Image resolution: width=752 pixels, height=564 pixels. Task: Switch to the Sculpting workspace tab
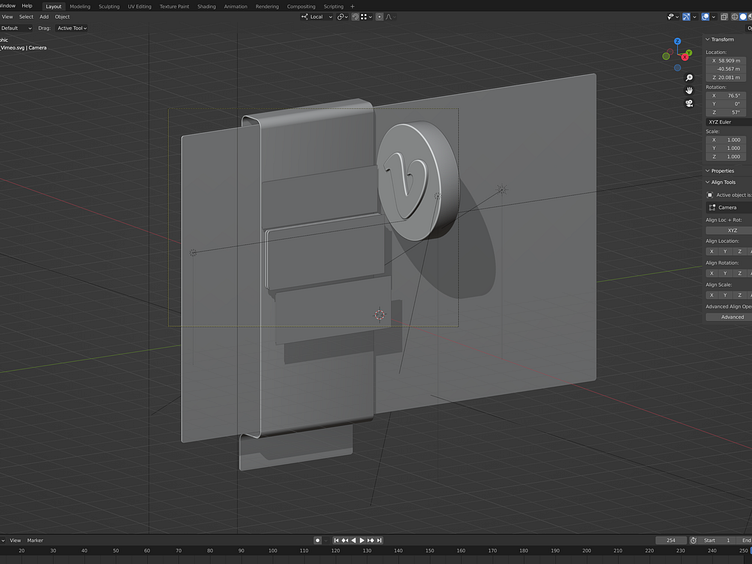pos(108,6)
